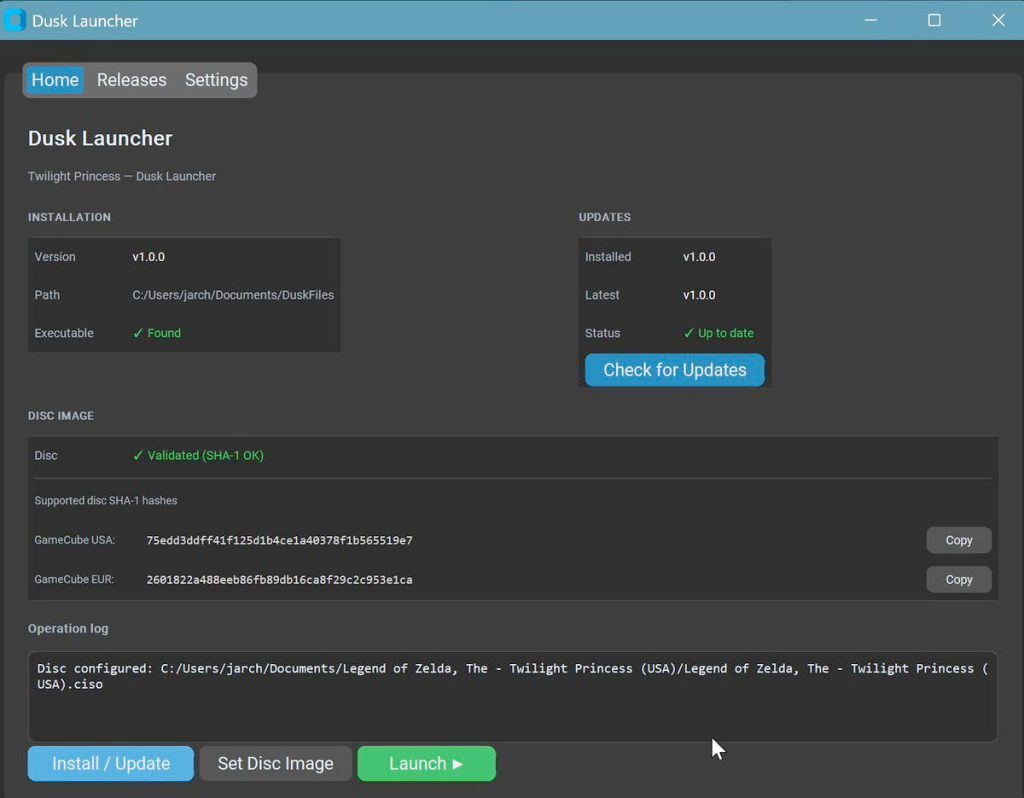Click the DISC IMAGE section header

pyautogui.click(x=61, y=415)
